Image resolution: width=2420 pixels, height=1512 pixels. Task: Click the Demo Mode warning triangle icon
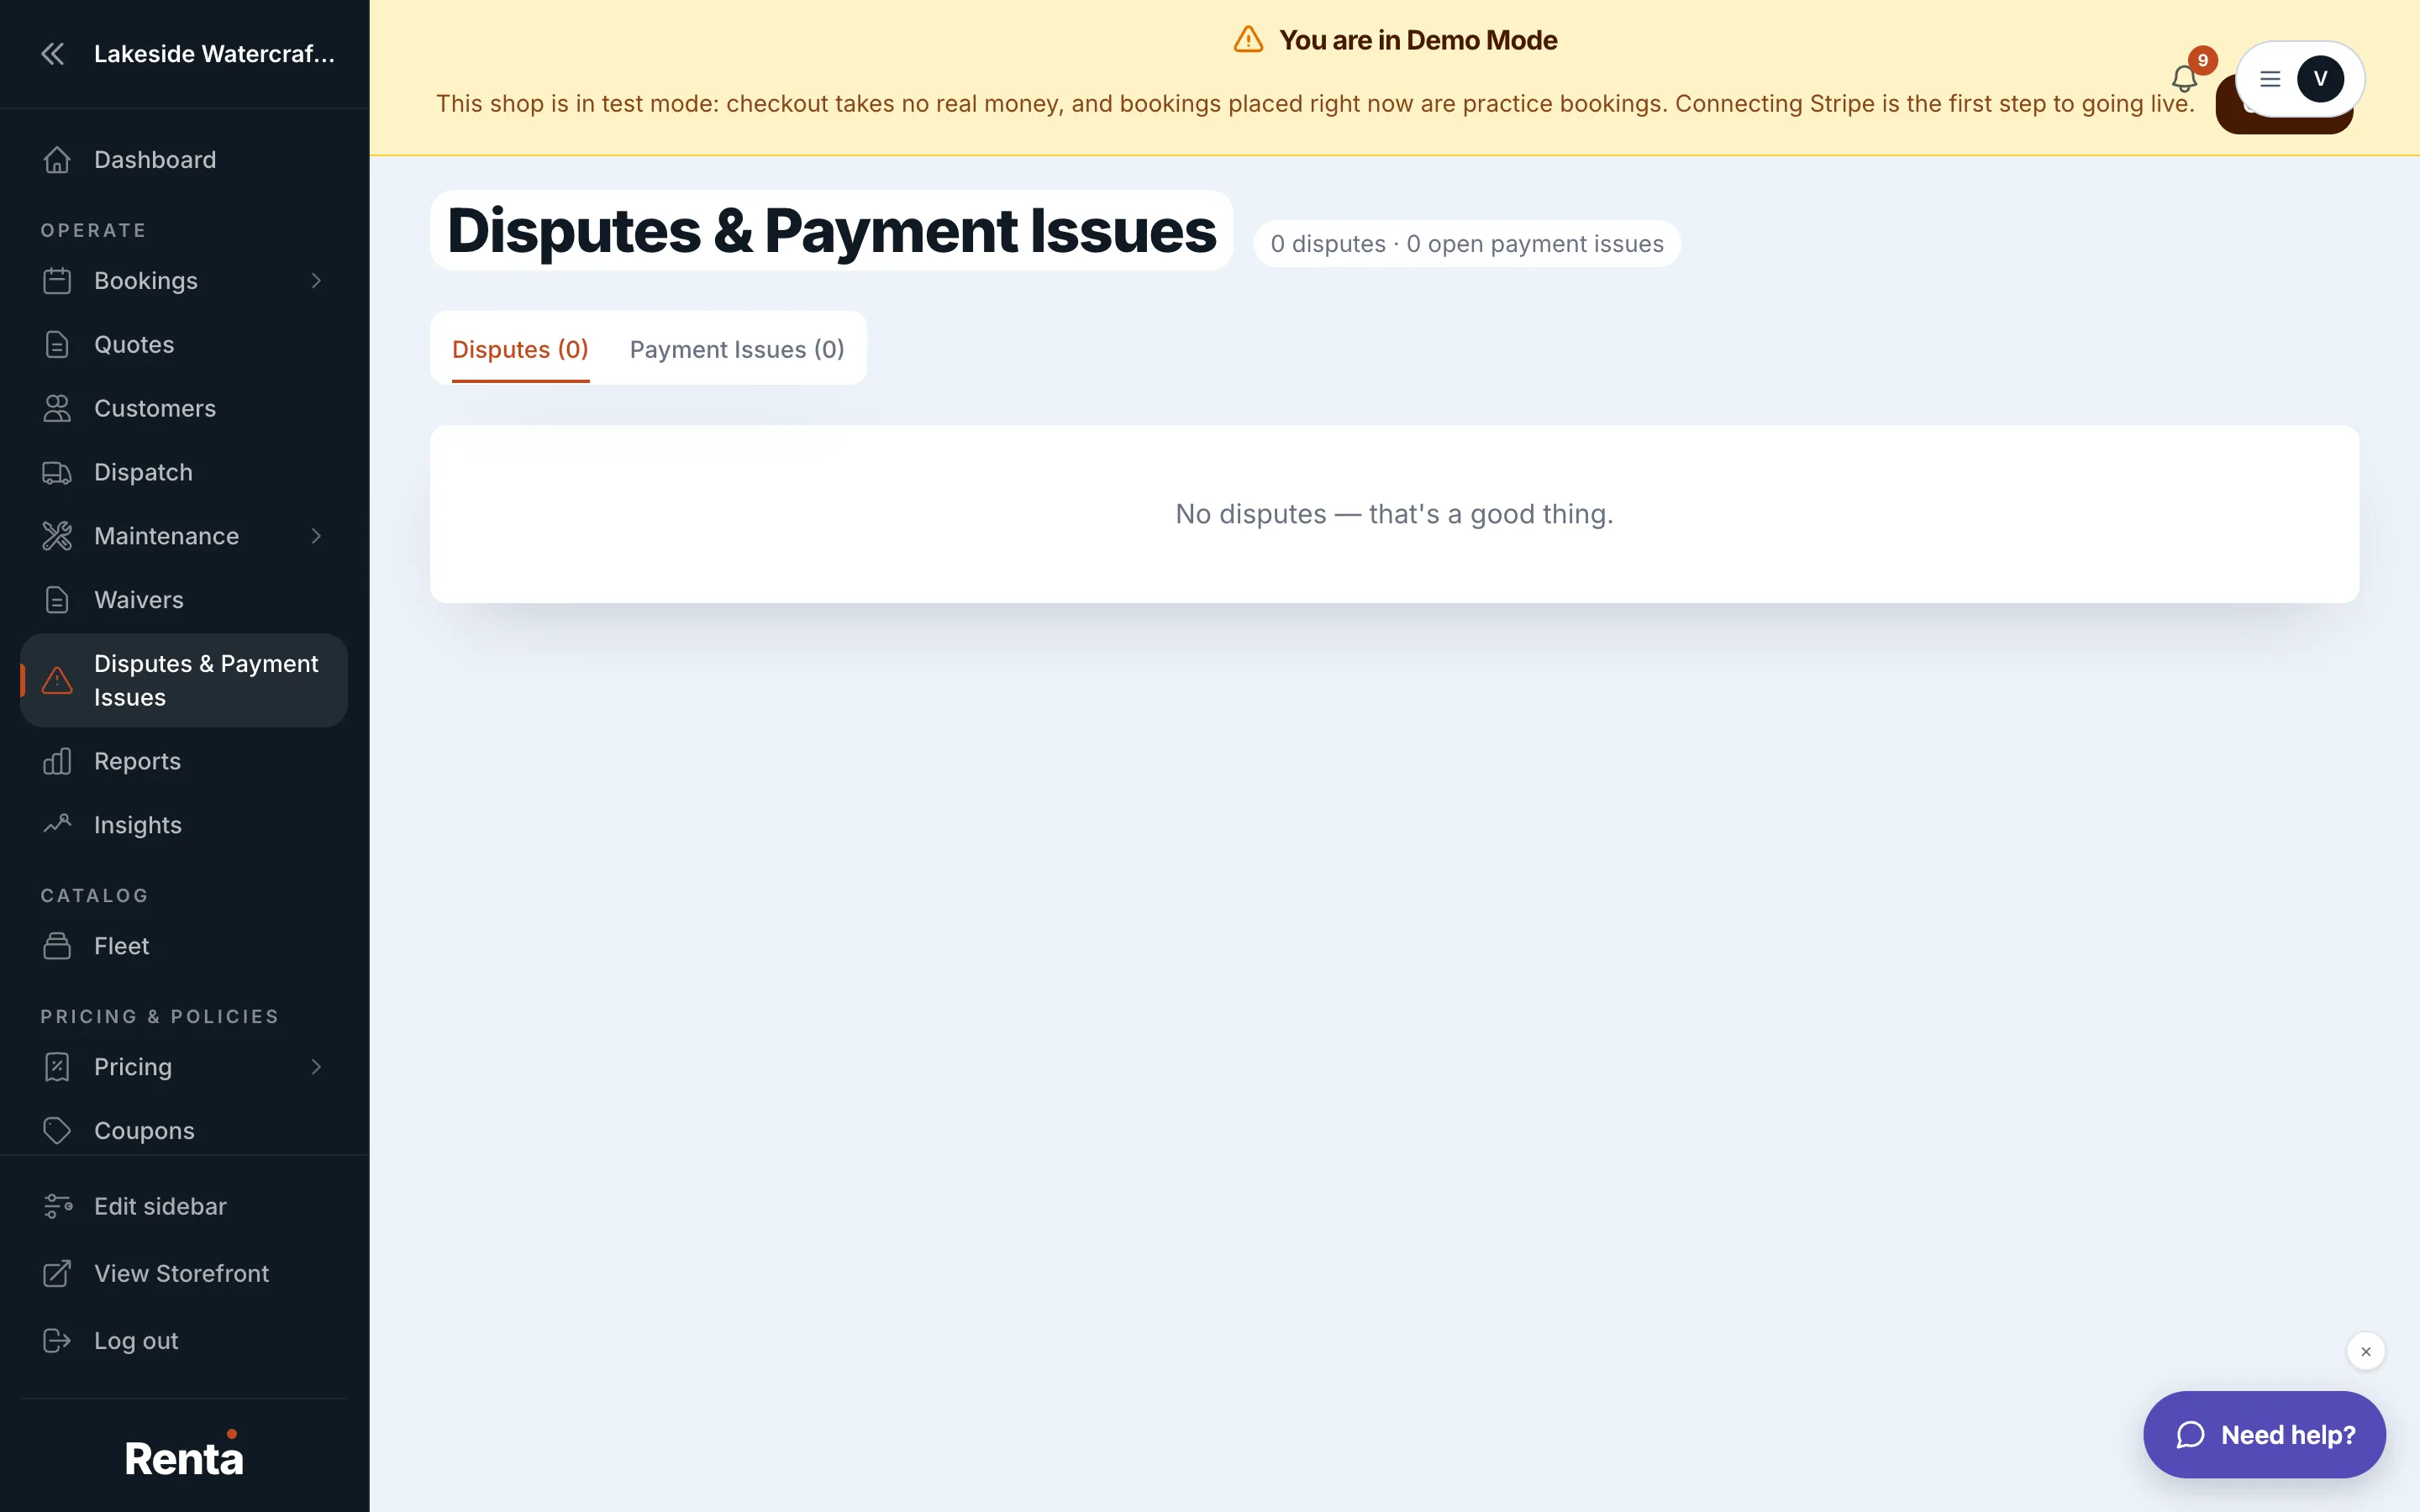pos(1248,40)
